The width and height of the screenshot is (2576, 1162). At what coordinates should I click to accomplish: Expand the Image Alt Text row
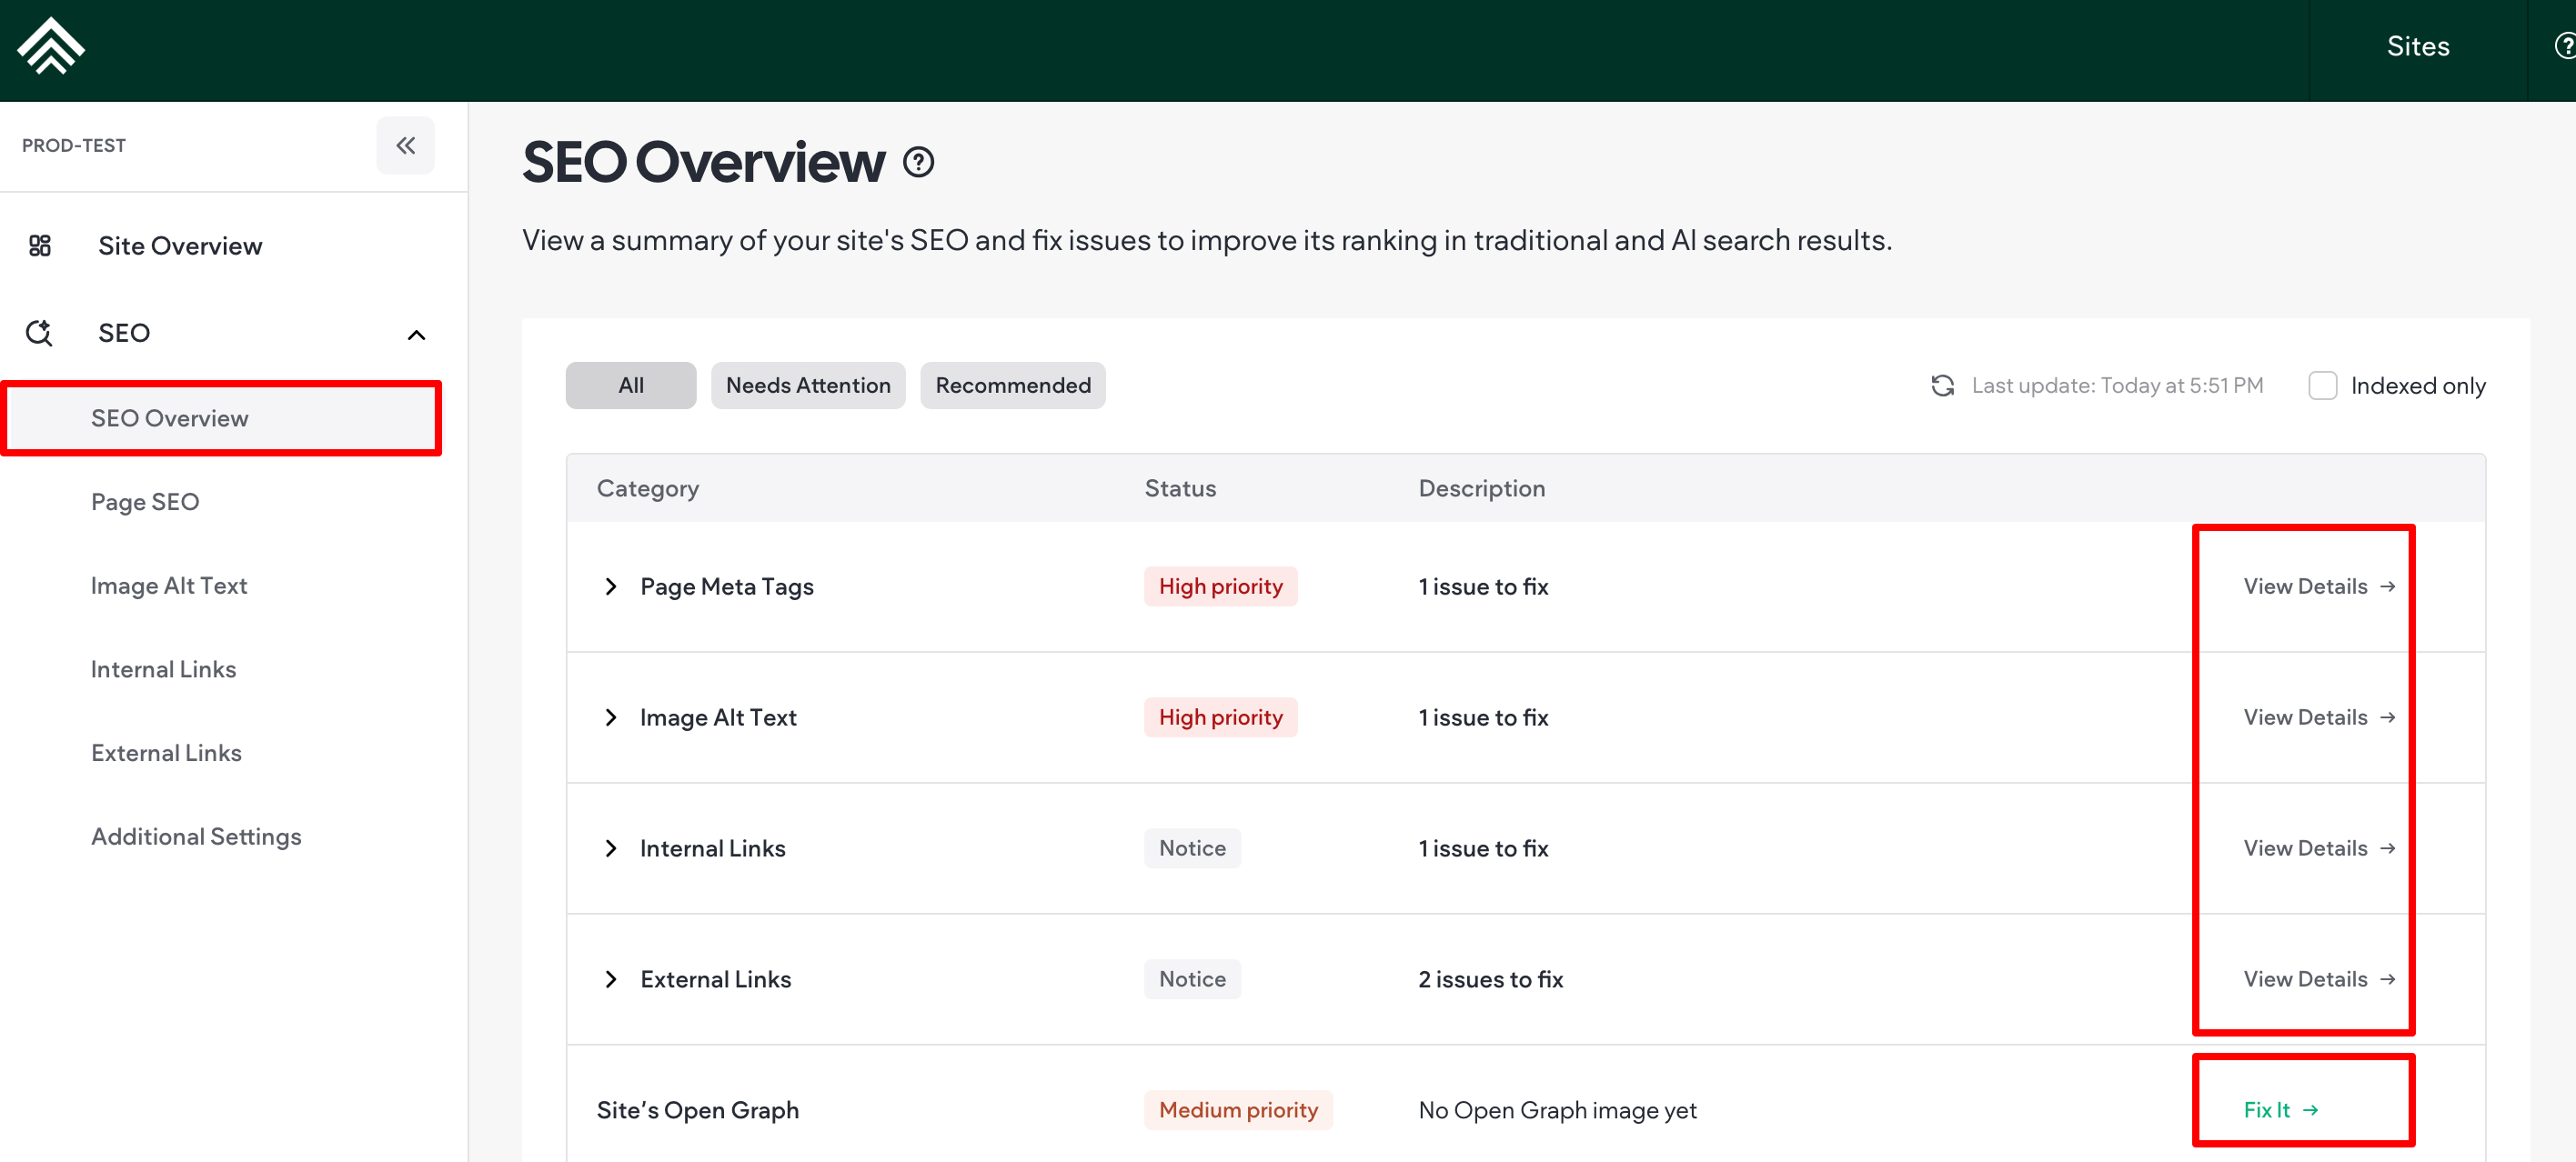click(611, 718)
